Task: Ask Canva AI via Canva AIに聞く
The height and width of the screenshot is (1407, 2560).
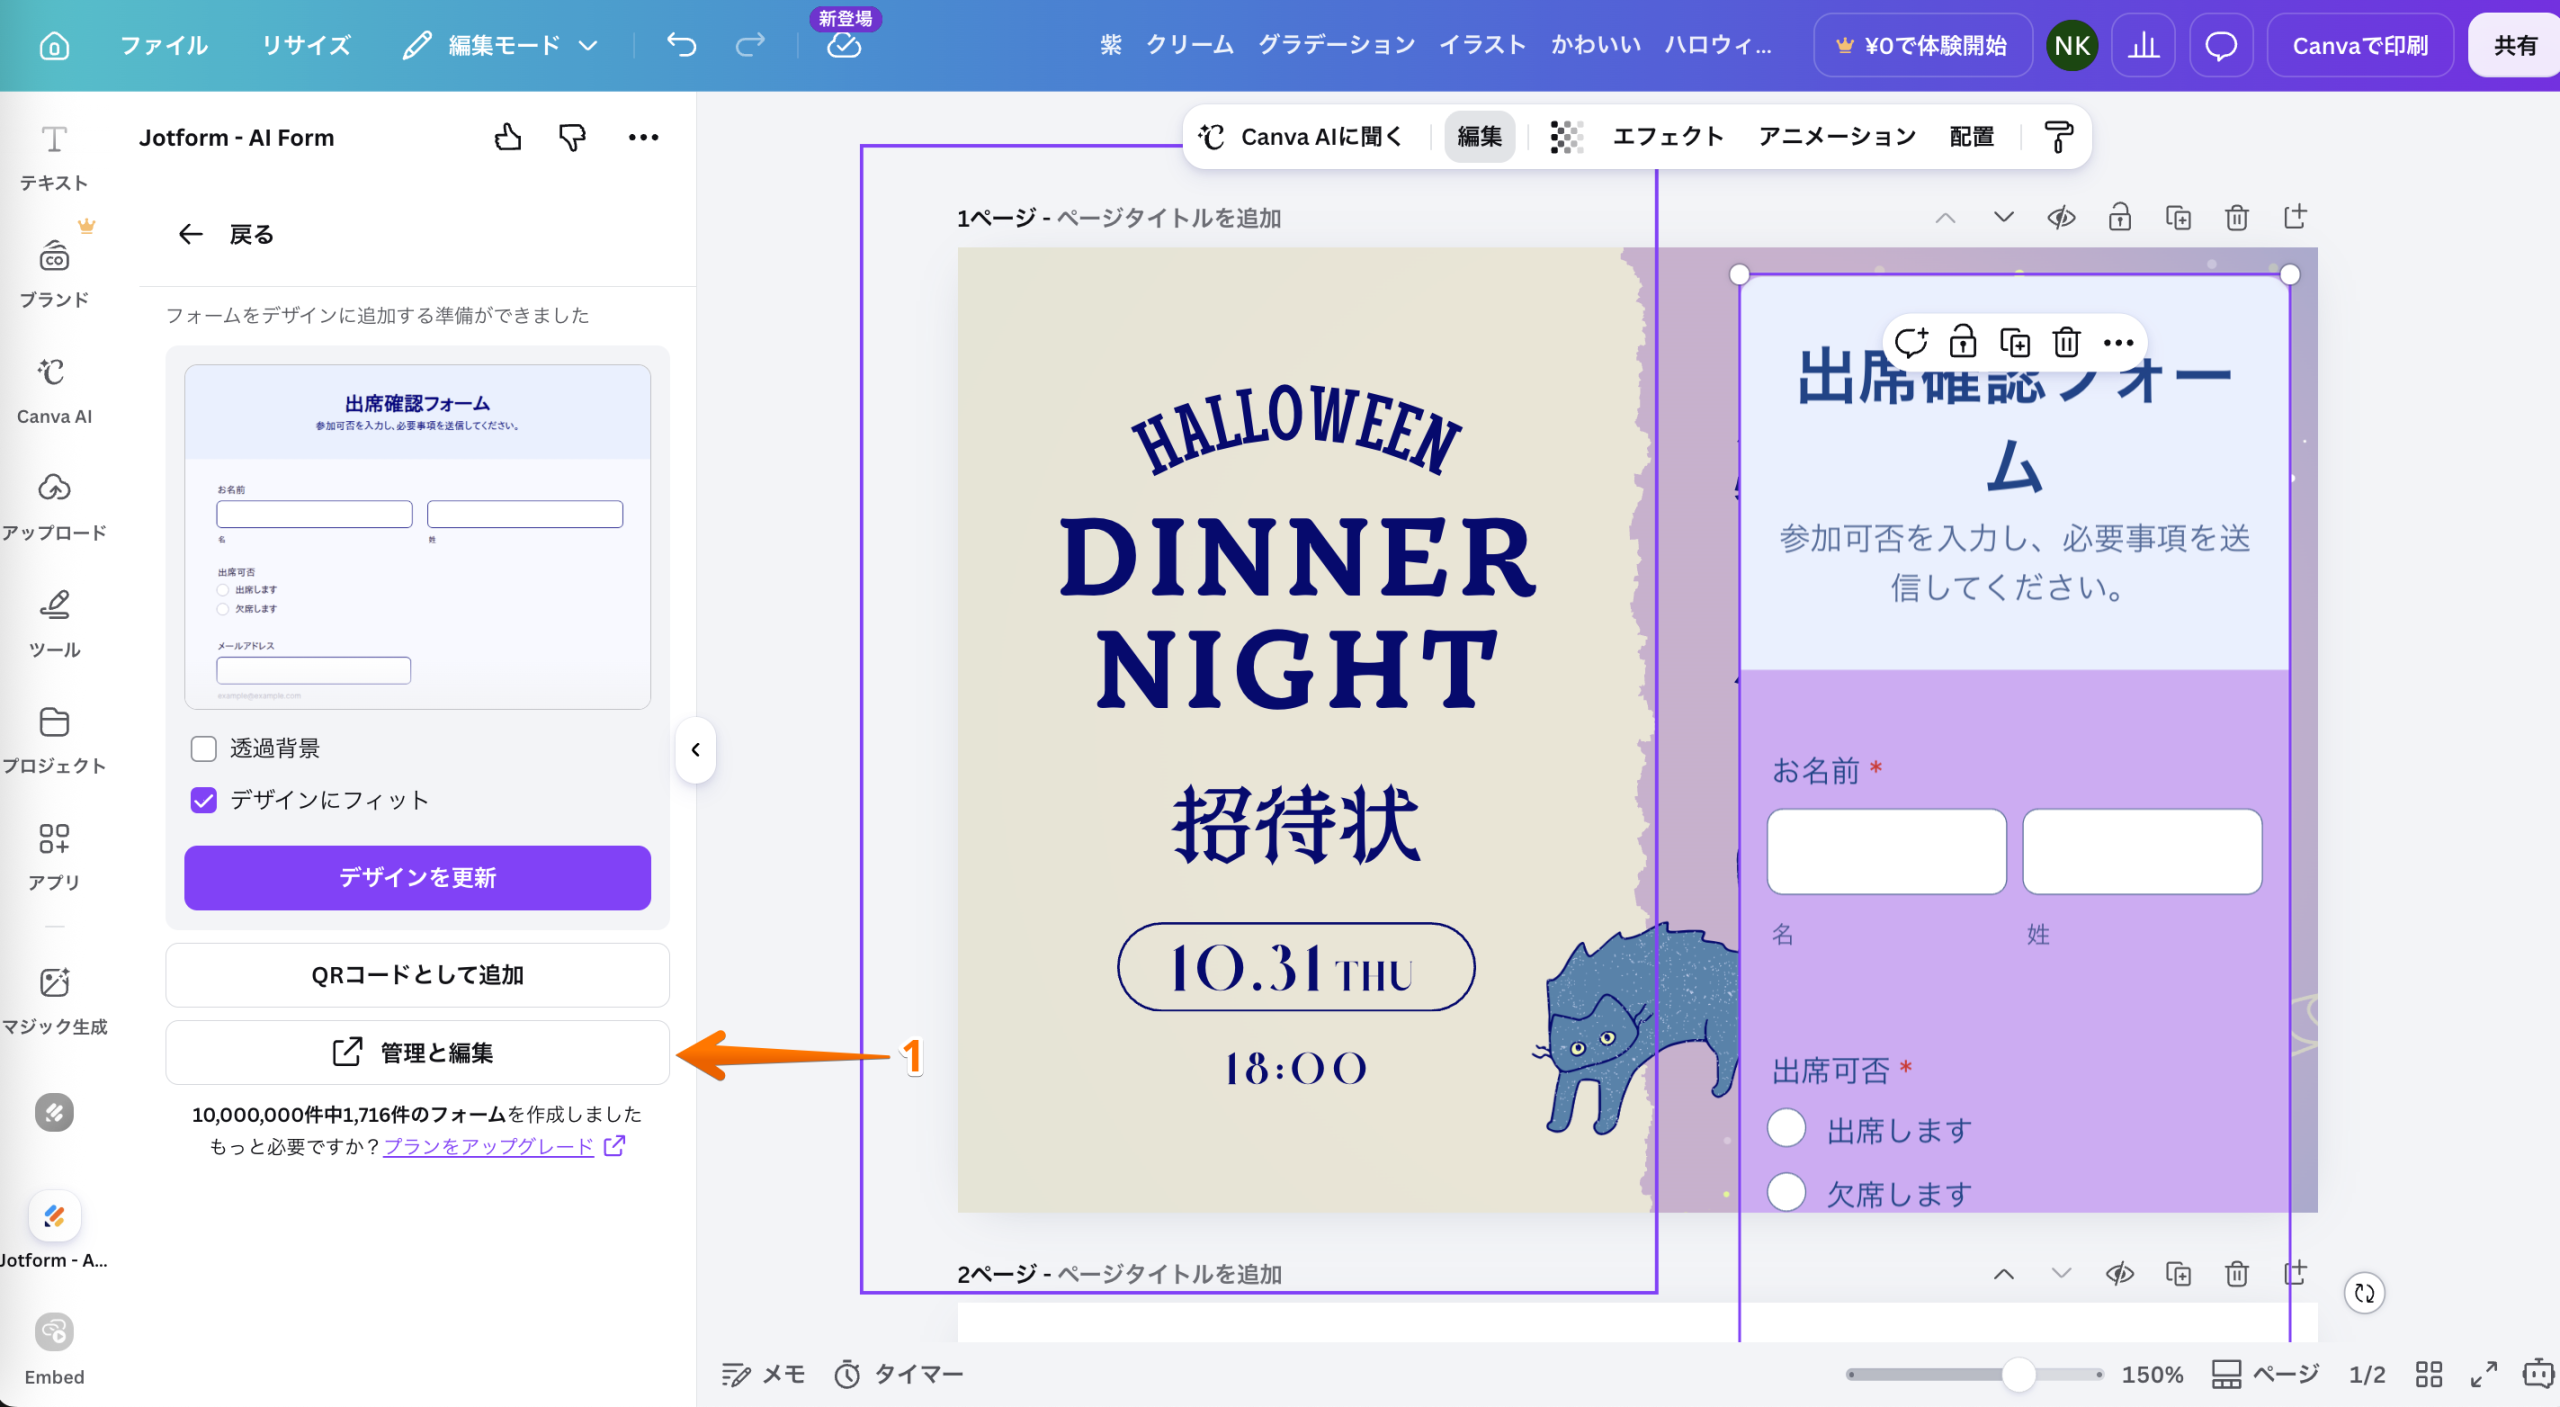Action: click(x=1300, y=137)
